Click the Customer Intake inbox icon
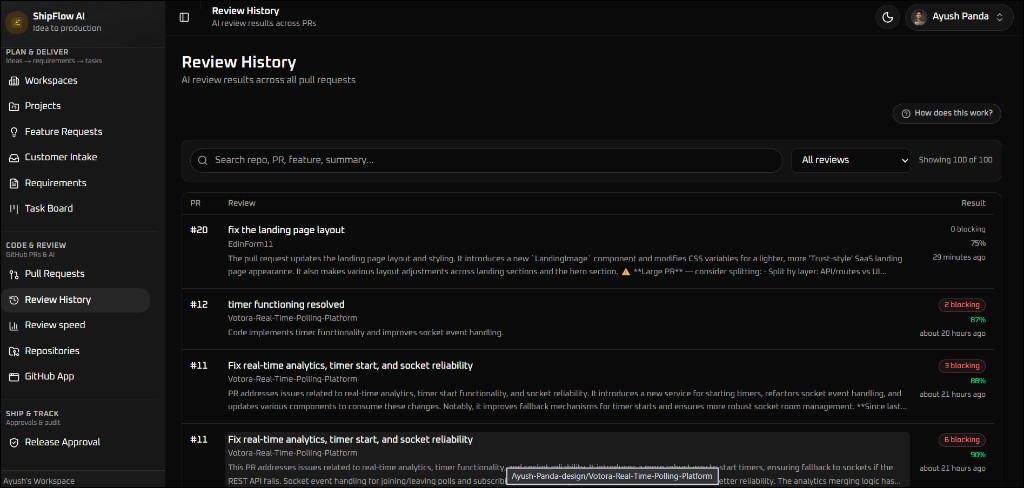 pos(14,157)
